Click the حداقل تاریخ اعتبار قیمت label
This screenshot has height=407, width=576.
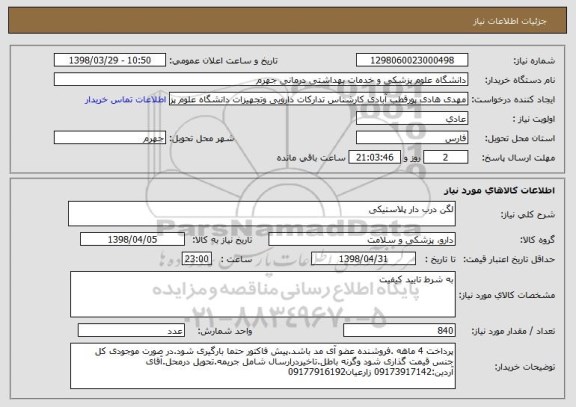tap(509, 259)
